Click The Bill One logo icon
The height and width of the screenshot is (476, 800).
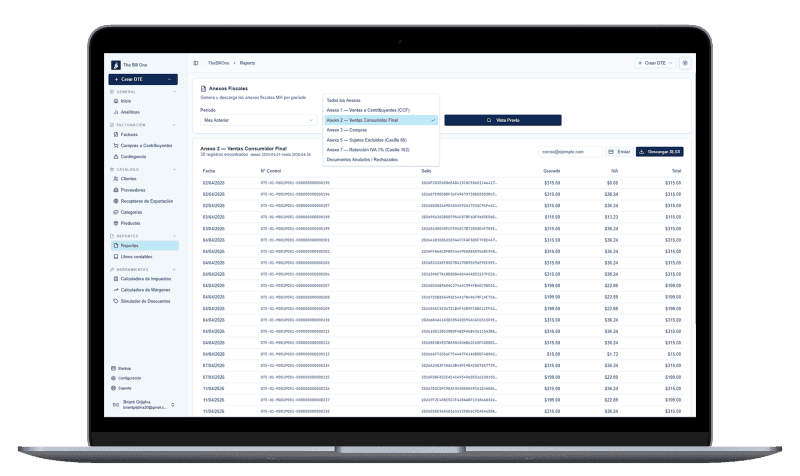point(116,65)
